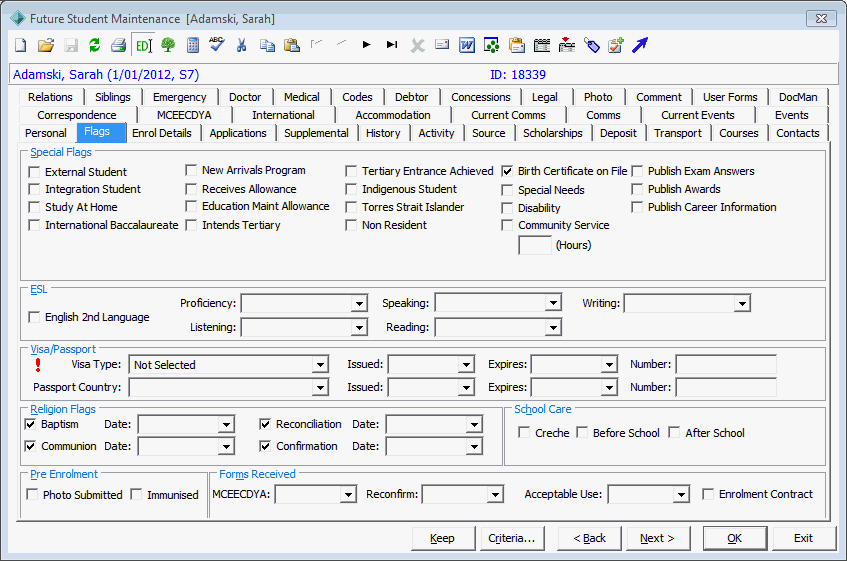Expand the Speaking dropdown
847x561 pixels.
(x=553, y=303)
